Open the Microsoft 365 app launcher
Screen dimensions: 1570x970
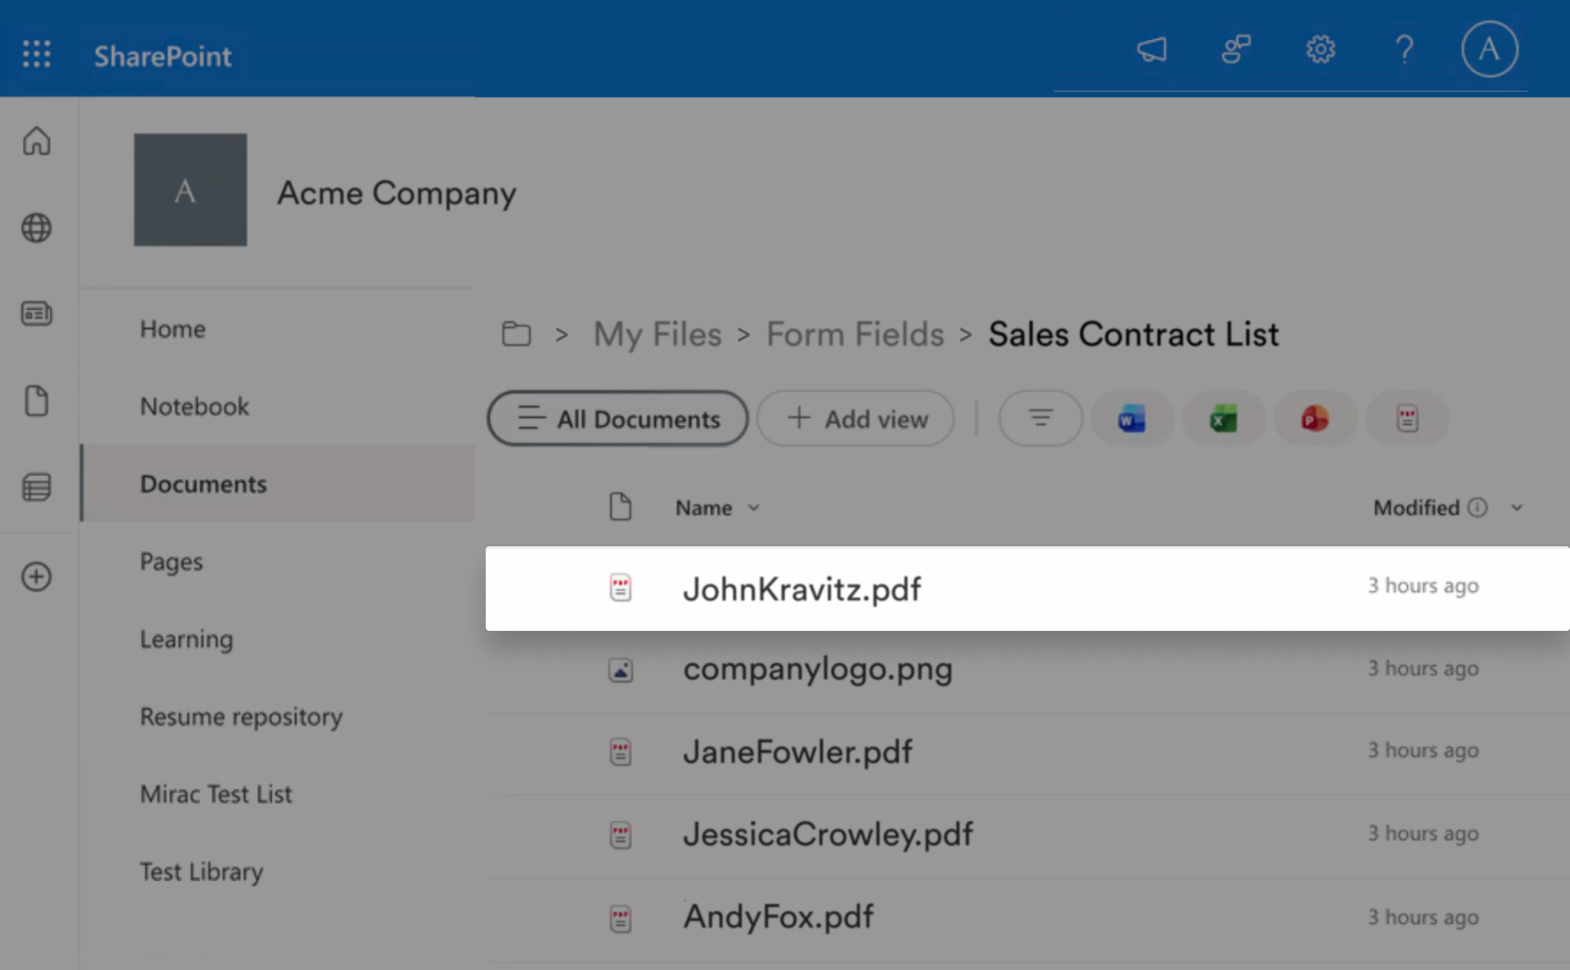click(36, 54)
